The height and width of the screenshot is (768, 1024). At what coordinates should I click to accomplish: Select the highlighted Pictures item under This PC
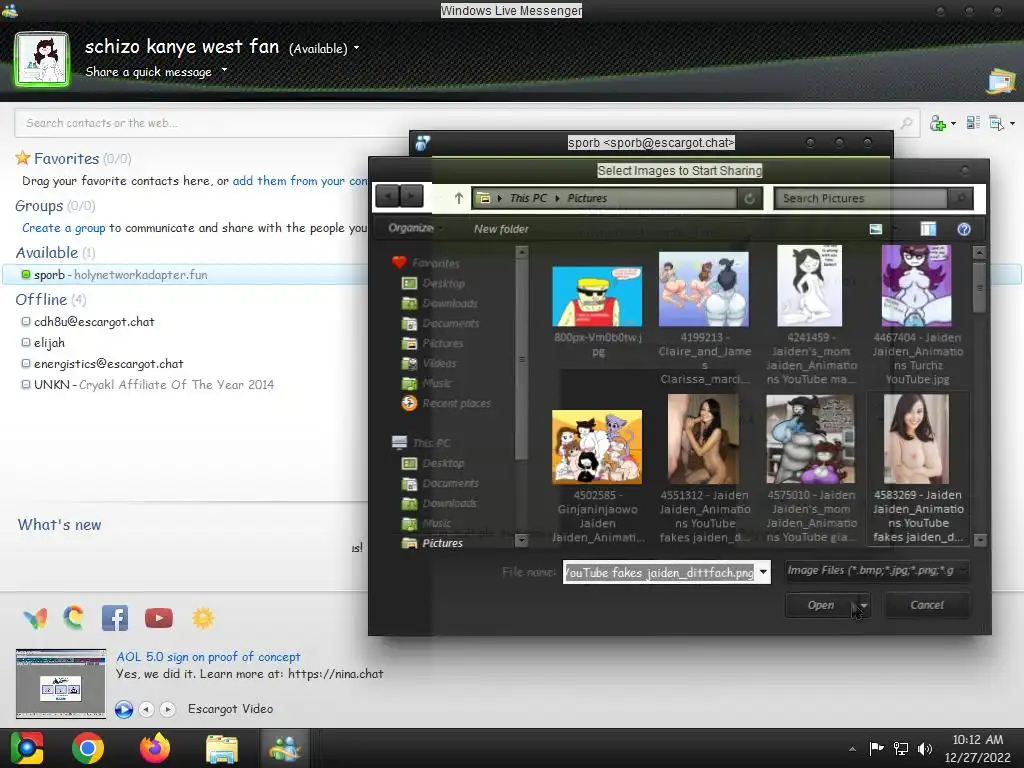(433, 543)
